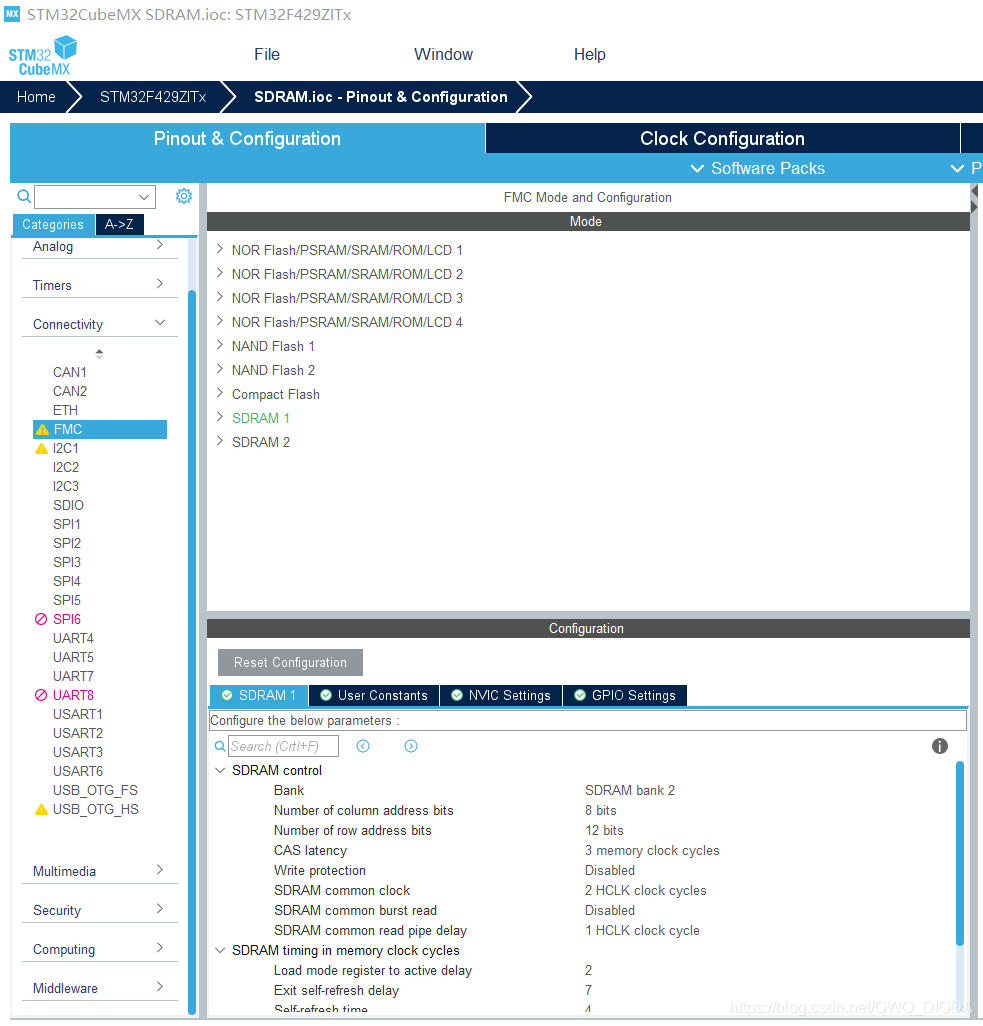Screen dimensions: 983x1026
Task: Open the NVIC Settings tab
Action: point(501,695)
